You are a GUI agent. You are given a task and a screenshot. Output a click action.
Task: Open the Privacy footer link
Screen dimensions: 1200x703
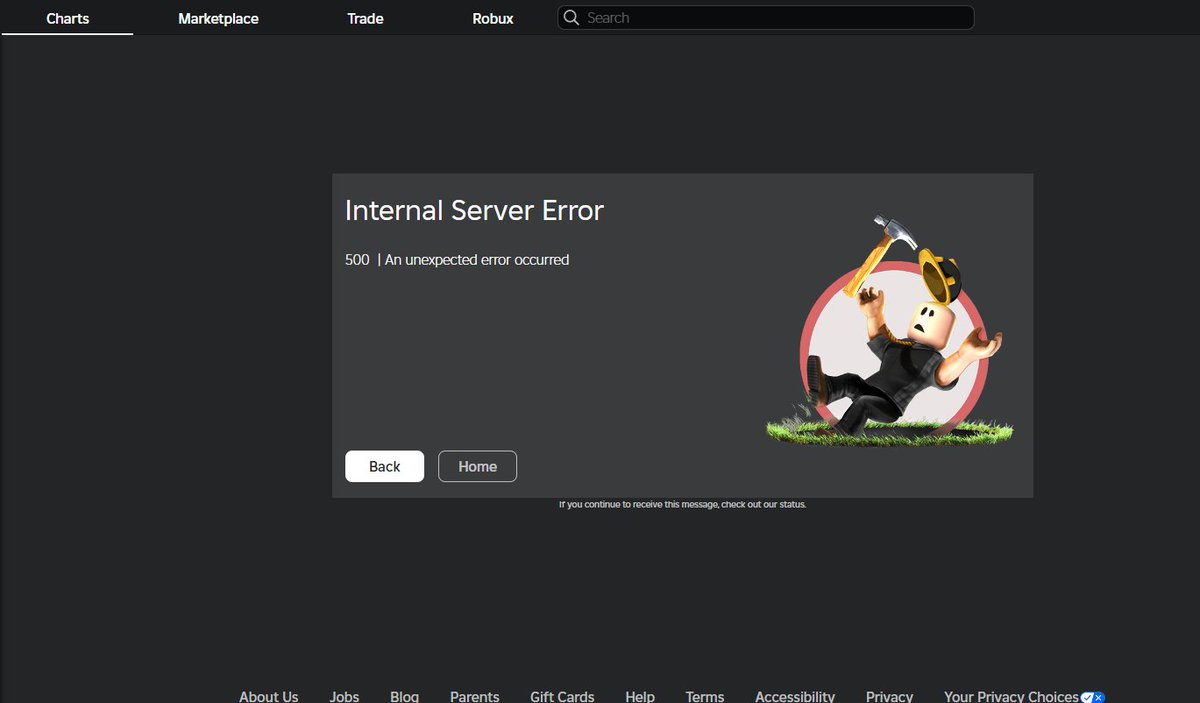(x=889, y=696)
